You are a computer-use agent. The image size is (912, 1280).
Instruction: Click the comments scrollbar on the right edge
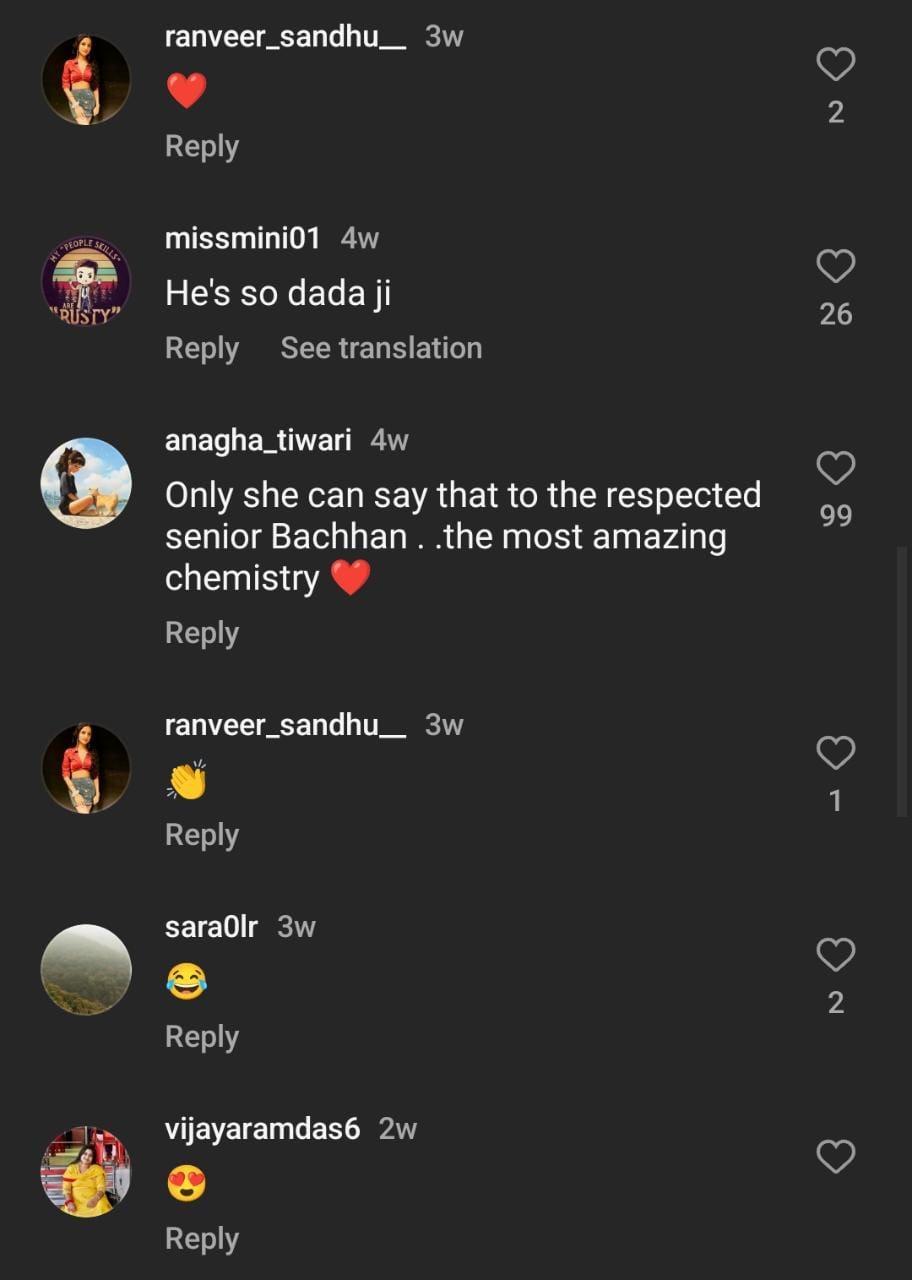[904, 680]
